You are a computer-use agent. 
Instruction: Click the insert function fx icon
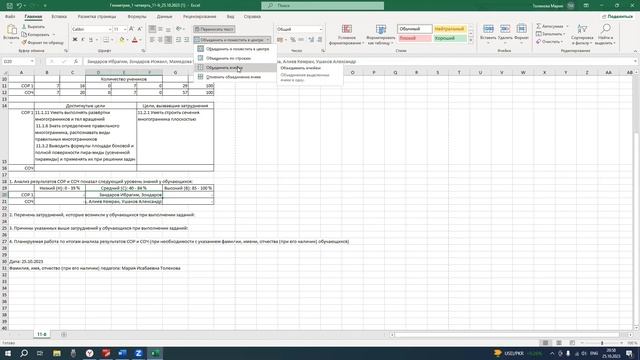(76, 61)
